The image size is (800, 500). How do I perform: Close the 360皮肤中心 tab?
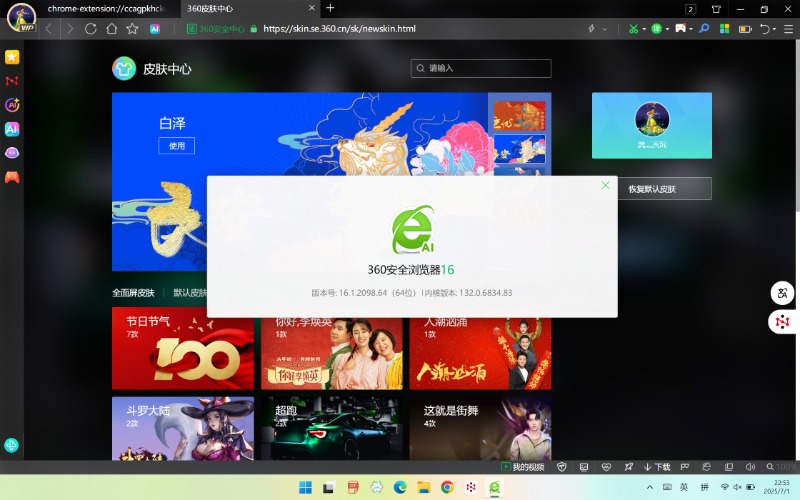(312, 8)
